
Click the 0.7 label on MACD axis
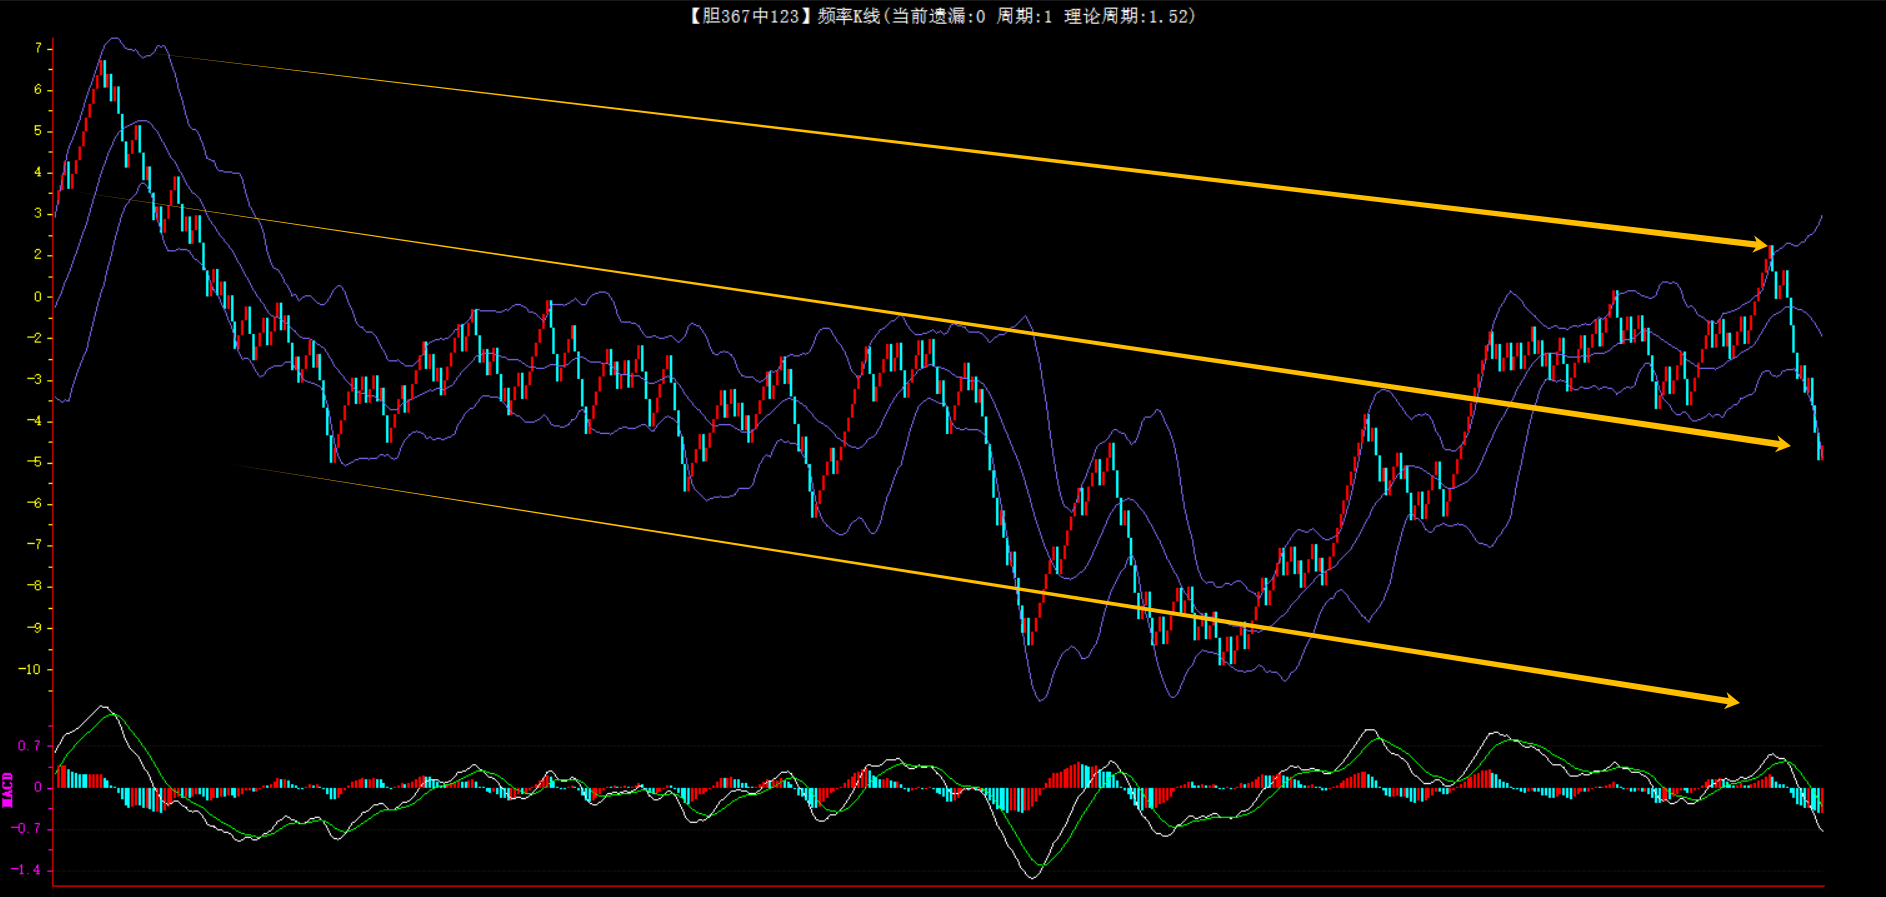tap(30, 746)
